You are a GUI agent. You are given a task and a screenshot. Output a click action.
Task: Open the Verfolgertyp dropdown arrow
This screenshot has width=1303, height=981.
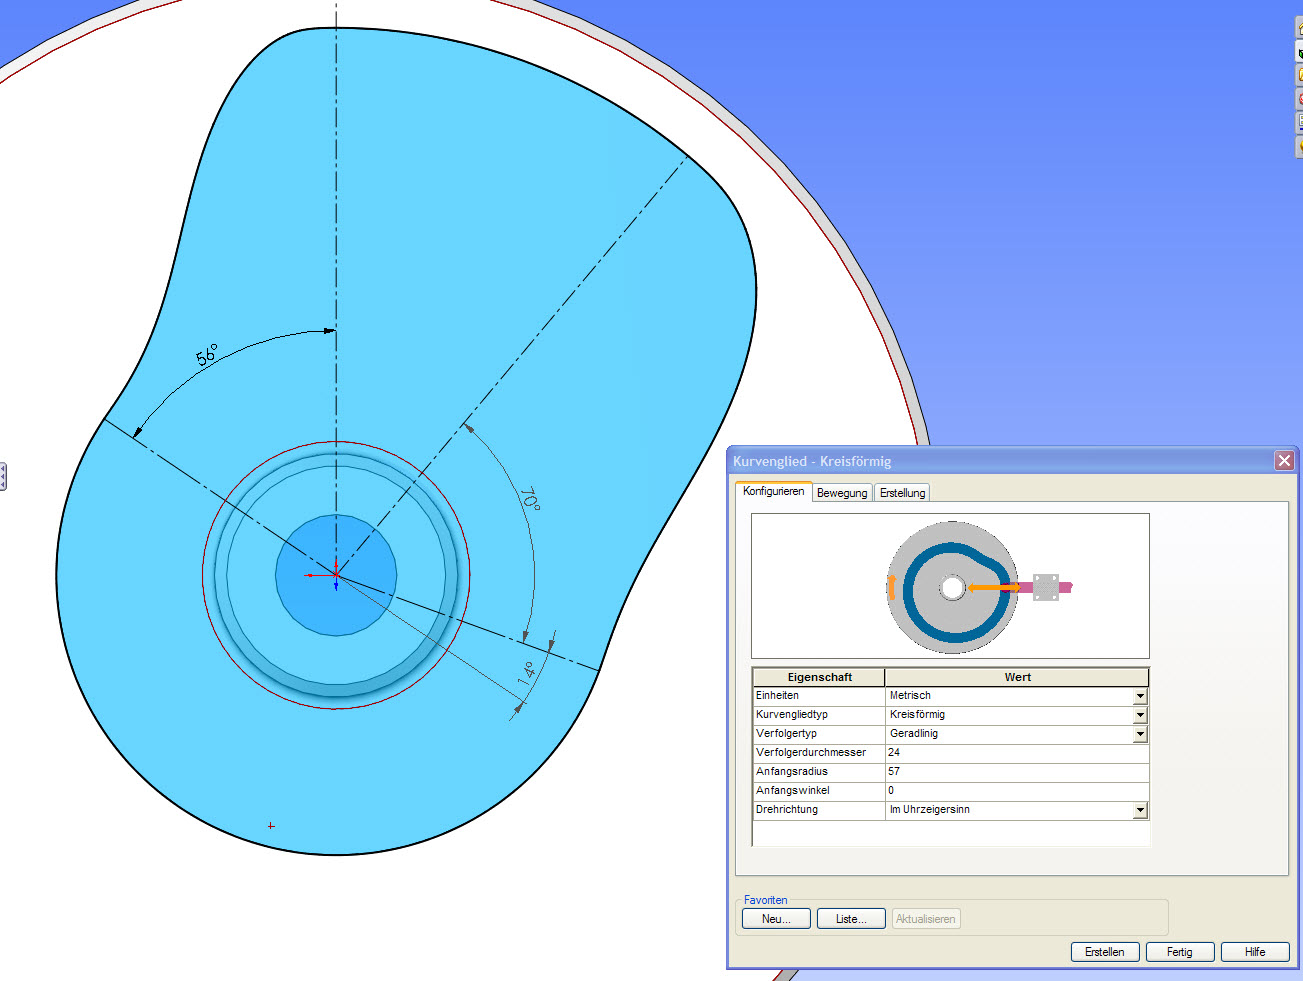(x=1140, y=734)
